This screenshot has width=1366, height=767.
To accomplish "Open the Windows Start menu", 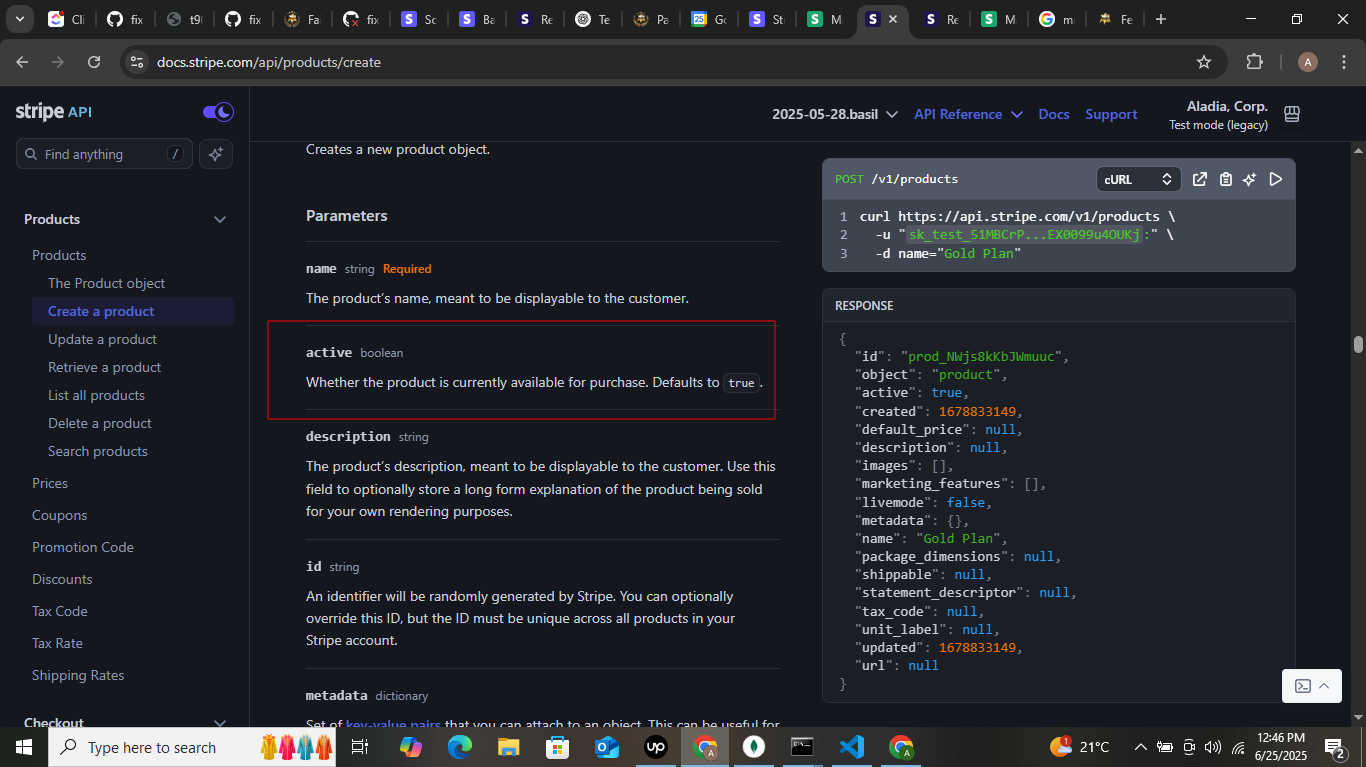I will tap(24, 747).
